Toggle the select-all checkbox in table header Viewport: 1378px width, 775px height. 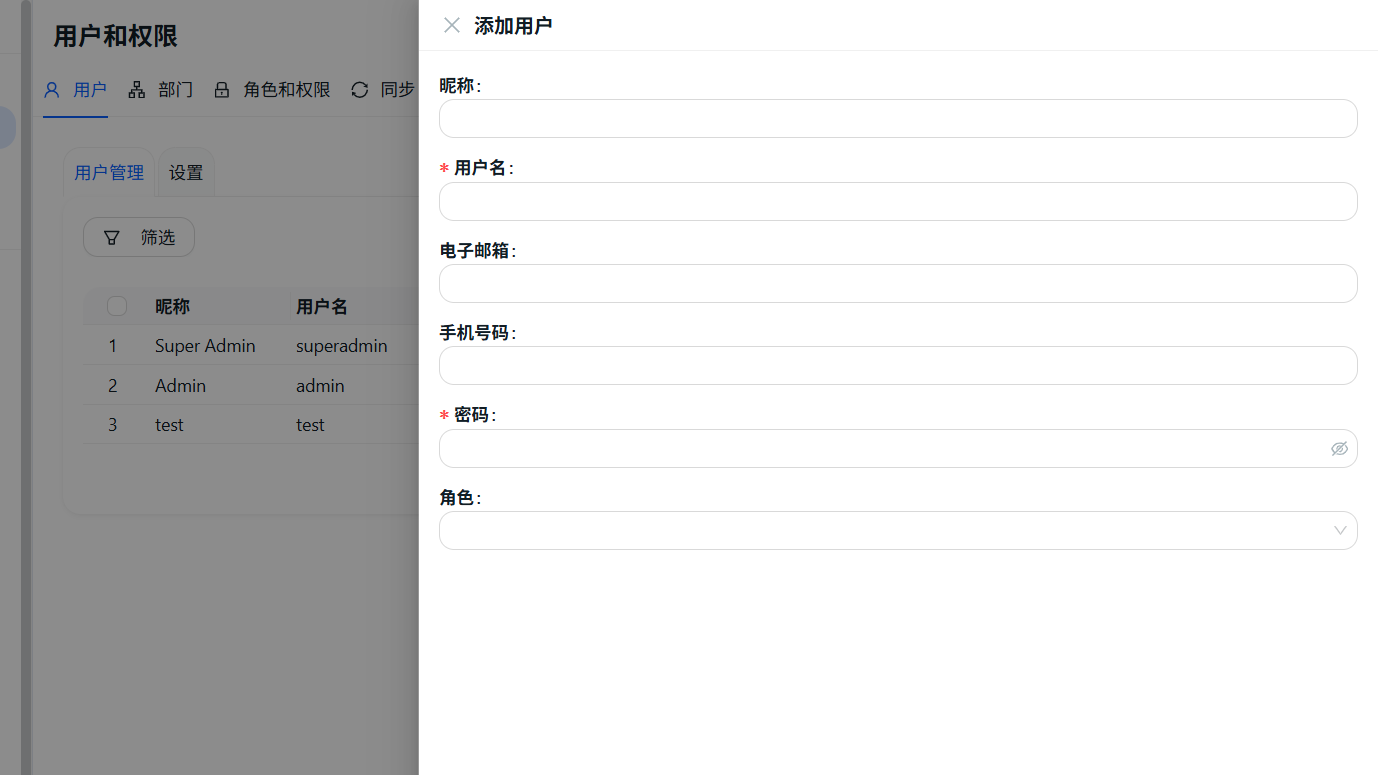coord(117,306)
